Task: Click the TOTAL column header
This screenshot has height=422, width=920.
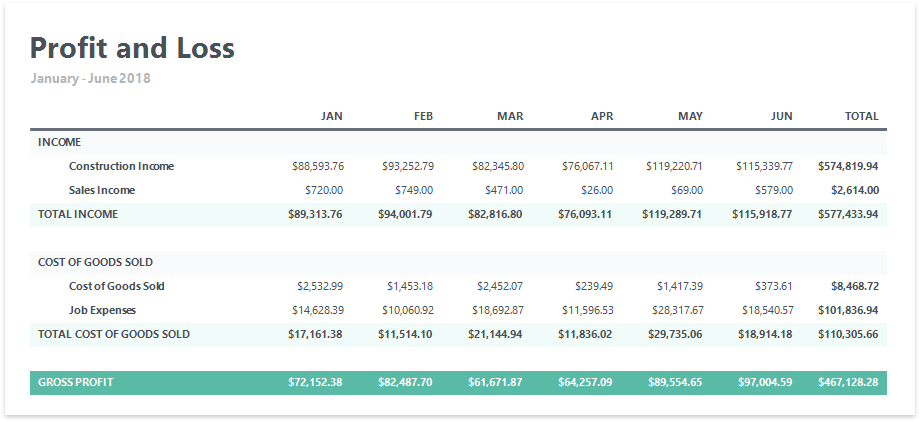Action: tap(861, 117)
